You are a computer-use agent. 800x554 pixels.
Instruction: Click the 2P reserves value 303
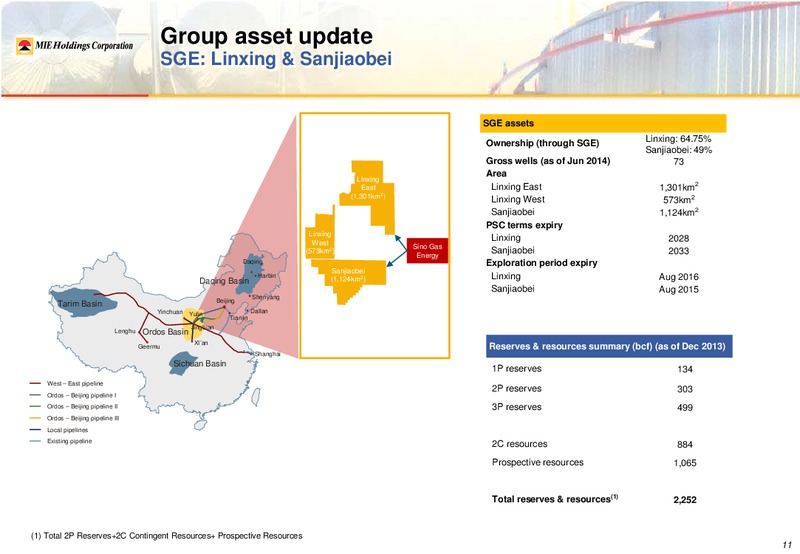(x=685, y=389)
